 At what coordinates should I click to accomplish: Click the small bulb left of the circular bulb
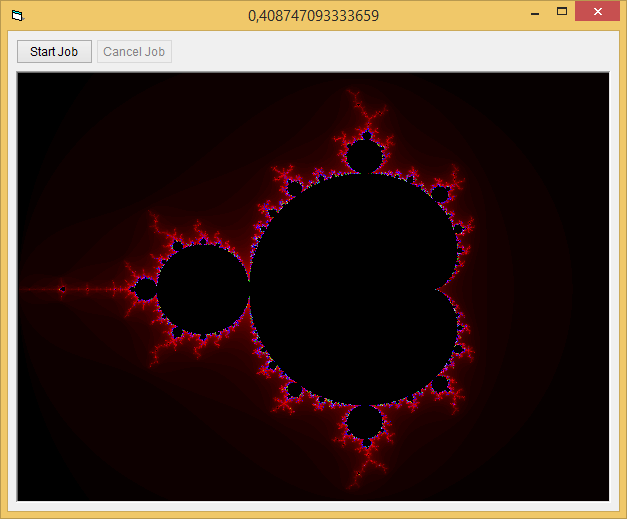click(144, 290)
